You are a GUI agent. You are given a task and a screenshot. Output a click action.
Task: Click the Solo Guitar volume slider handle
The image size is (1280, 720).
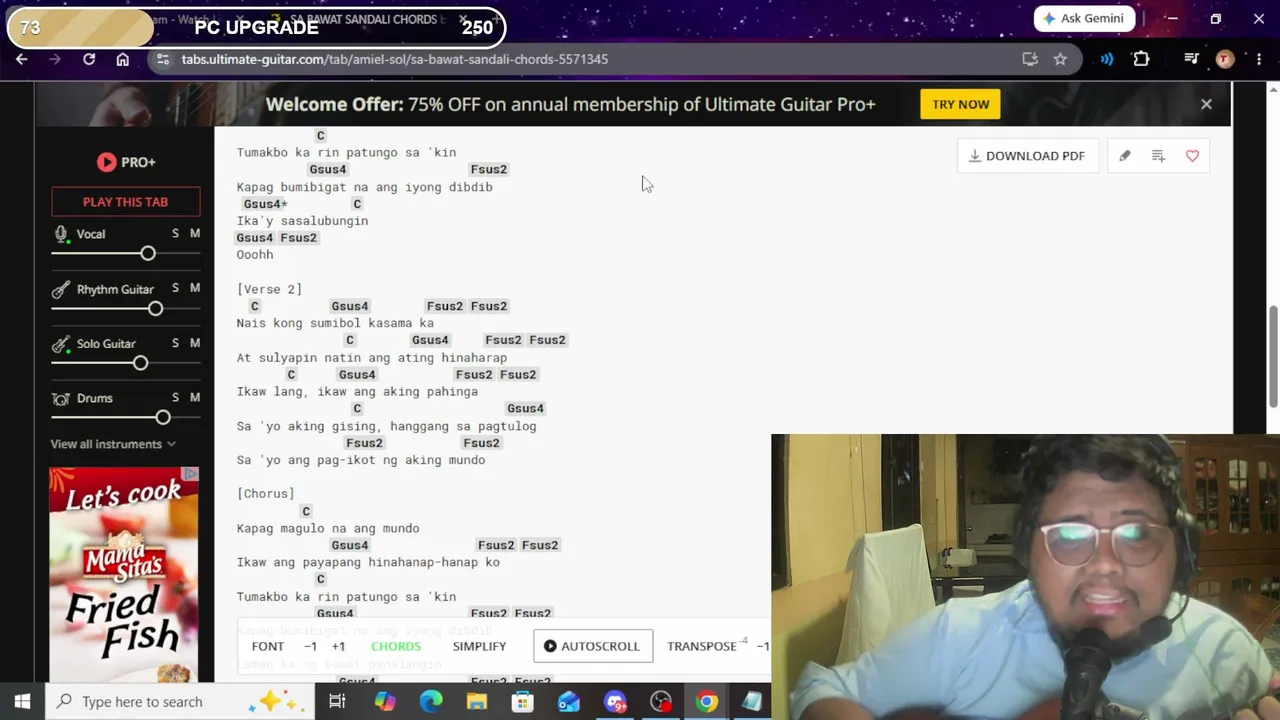coord(140,363)
